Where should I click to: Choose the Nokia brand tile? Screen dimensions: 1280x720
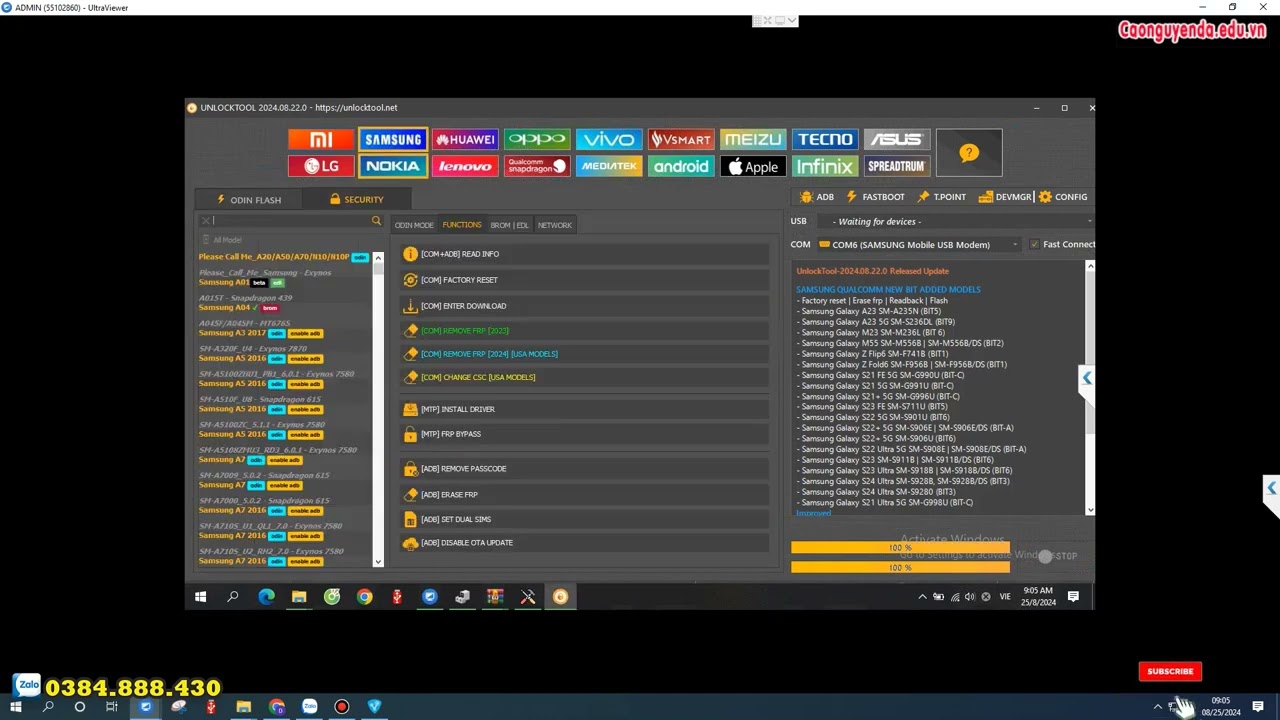click(393, 167)
